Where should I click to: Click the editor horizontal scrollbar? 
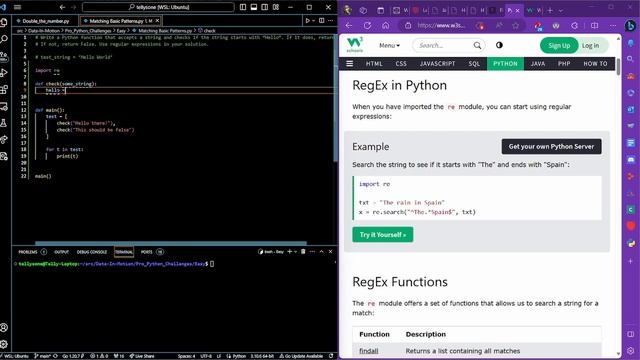click(x=171, y=243)
